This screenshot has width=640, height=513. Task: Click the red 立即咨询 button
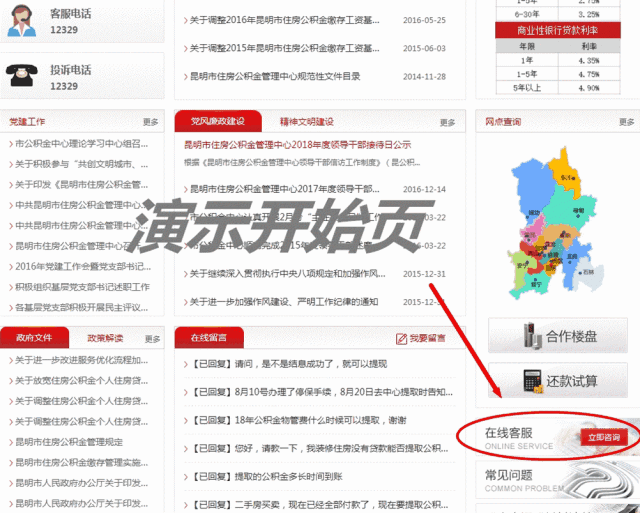click(604, 437)
